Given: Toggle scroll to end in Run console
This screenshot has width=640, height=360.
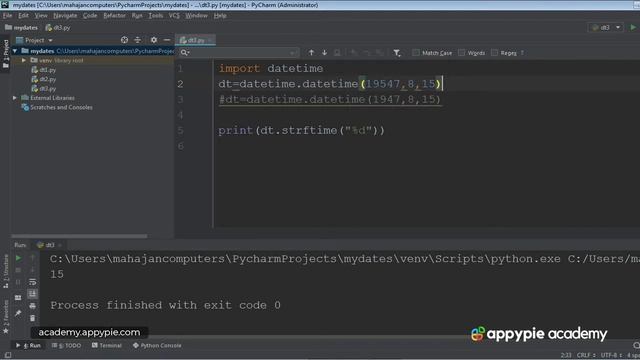Looking at the screenshot, I should [x=33, y=294].
